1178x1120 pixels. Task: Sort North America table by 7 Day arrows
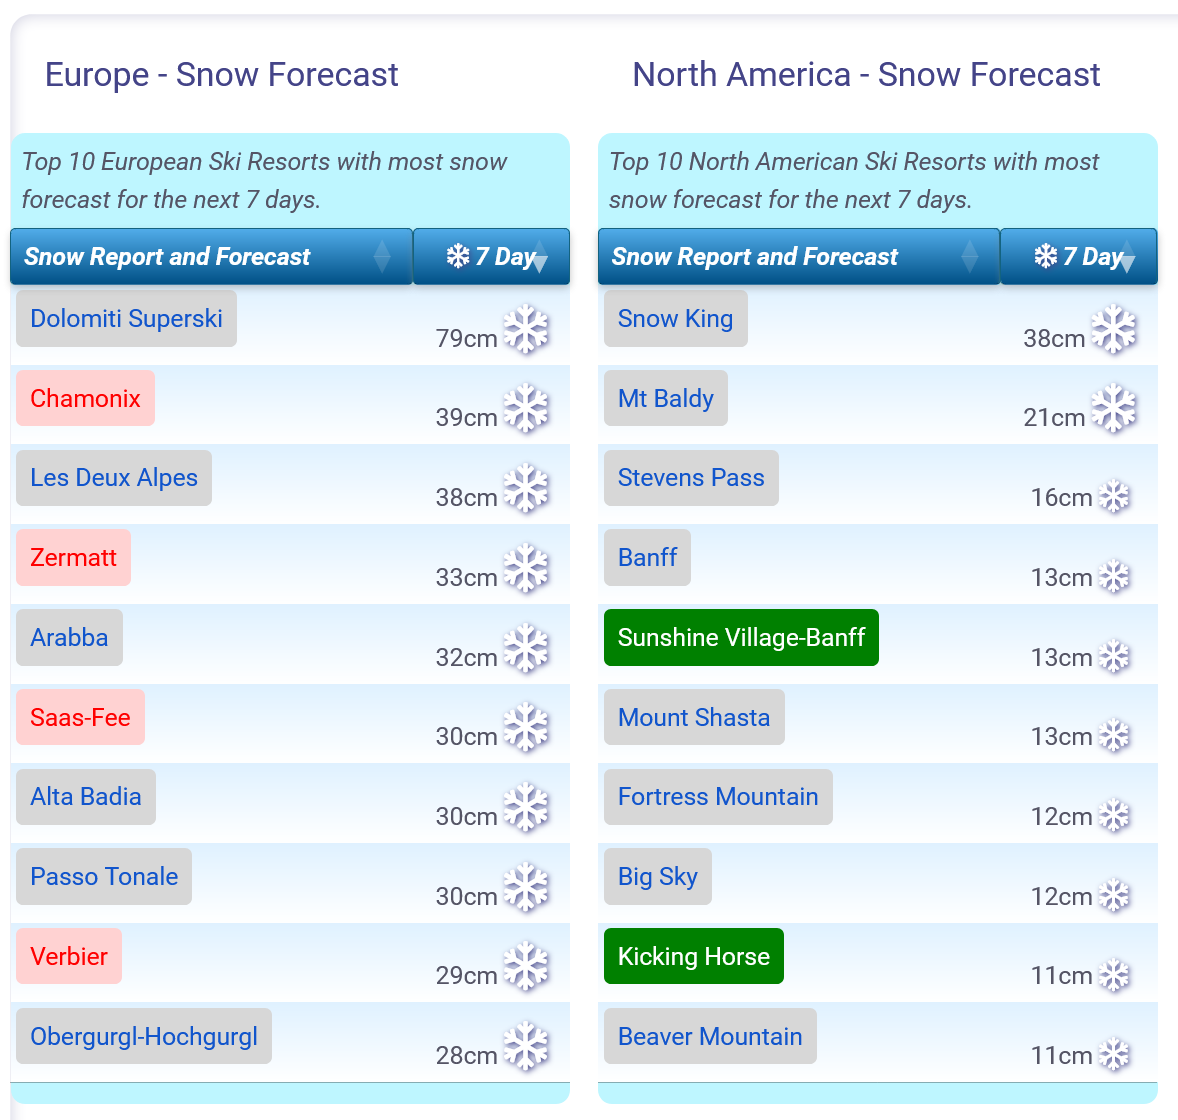tap(1127, 256)
